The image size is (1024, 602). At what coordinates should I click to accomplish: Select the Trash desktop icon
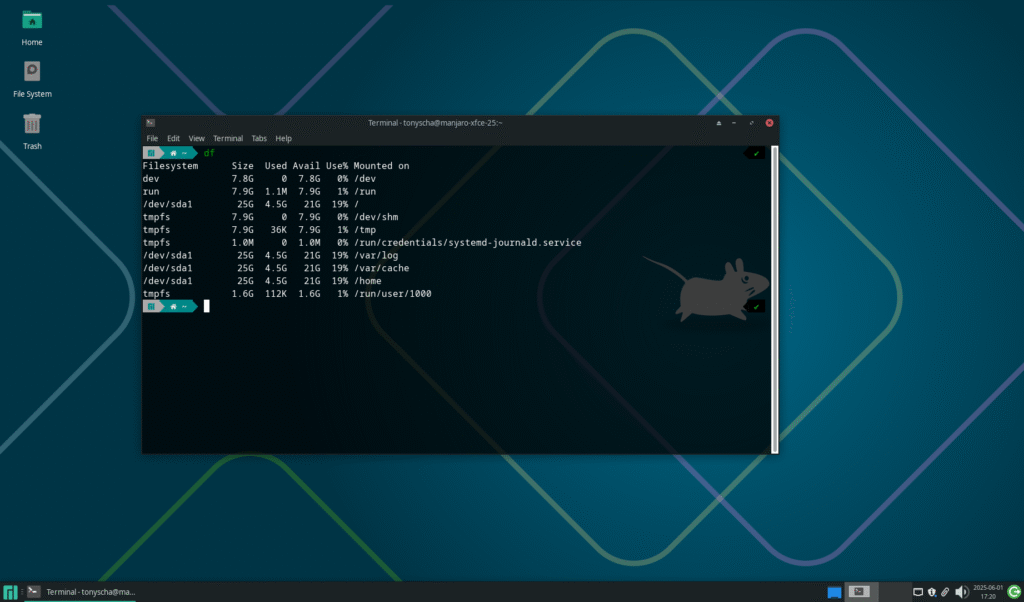click(32, 131)
